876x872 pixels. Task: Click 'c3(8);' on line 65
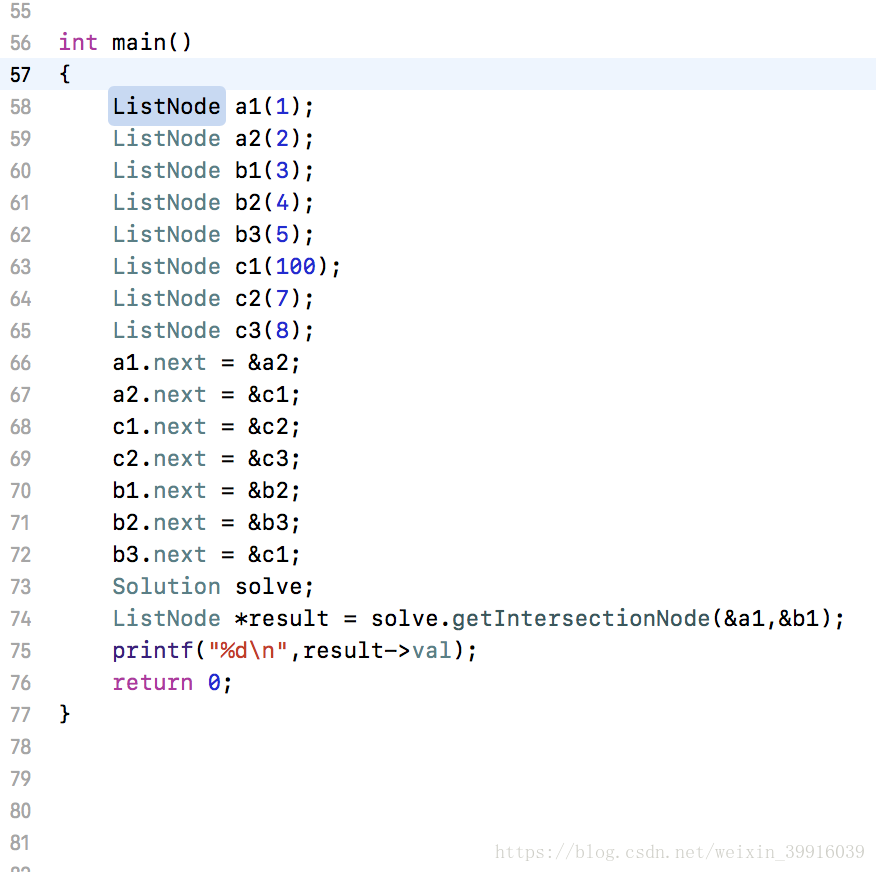pyautogui.click(x=274, y=330)
